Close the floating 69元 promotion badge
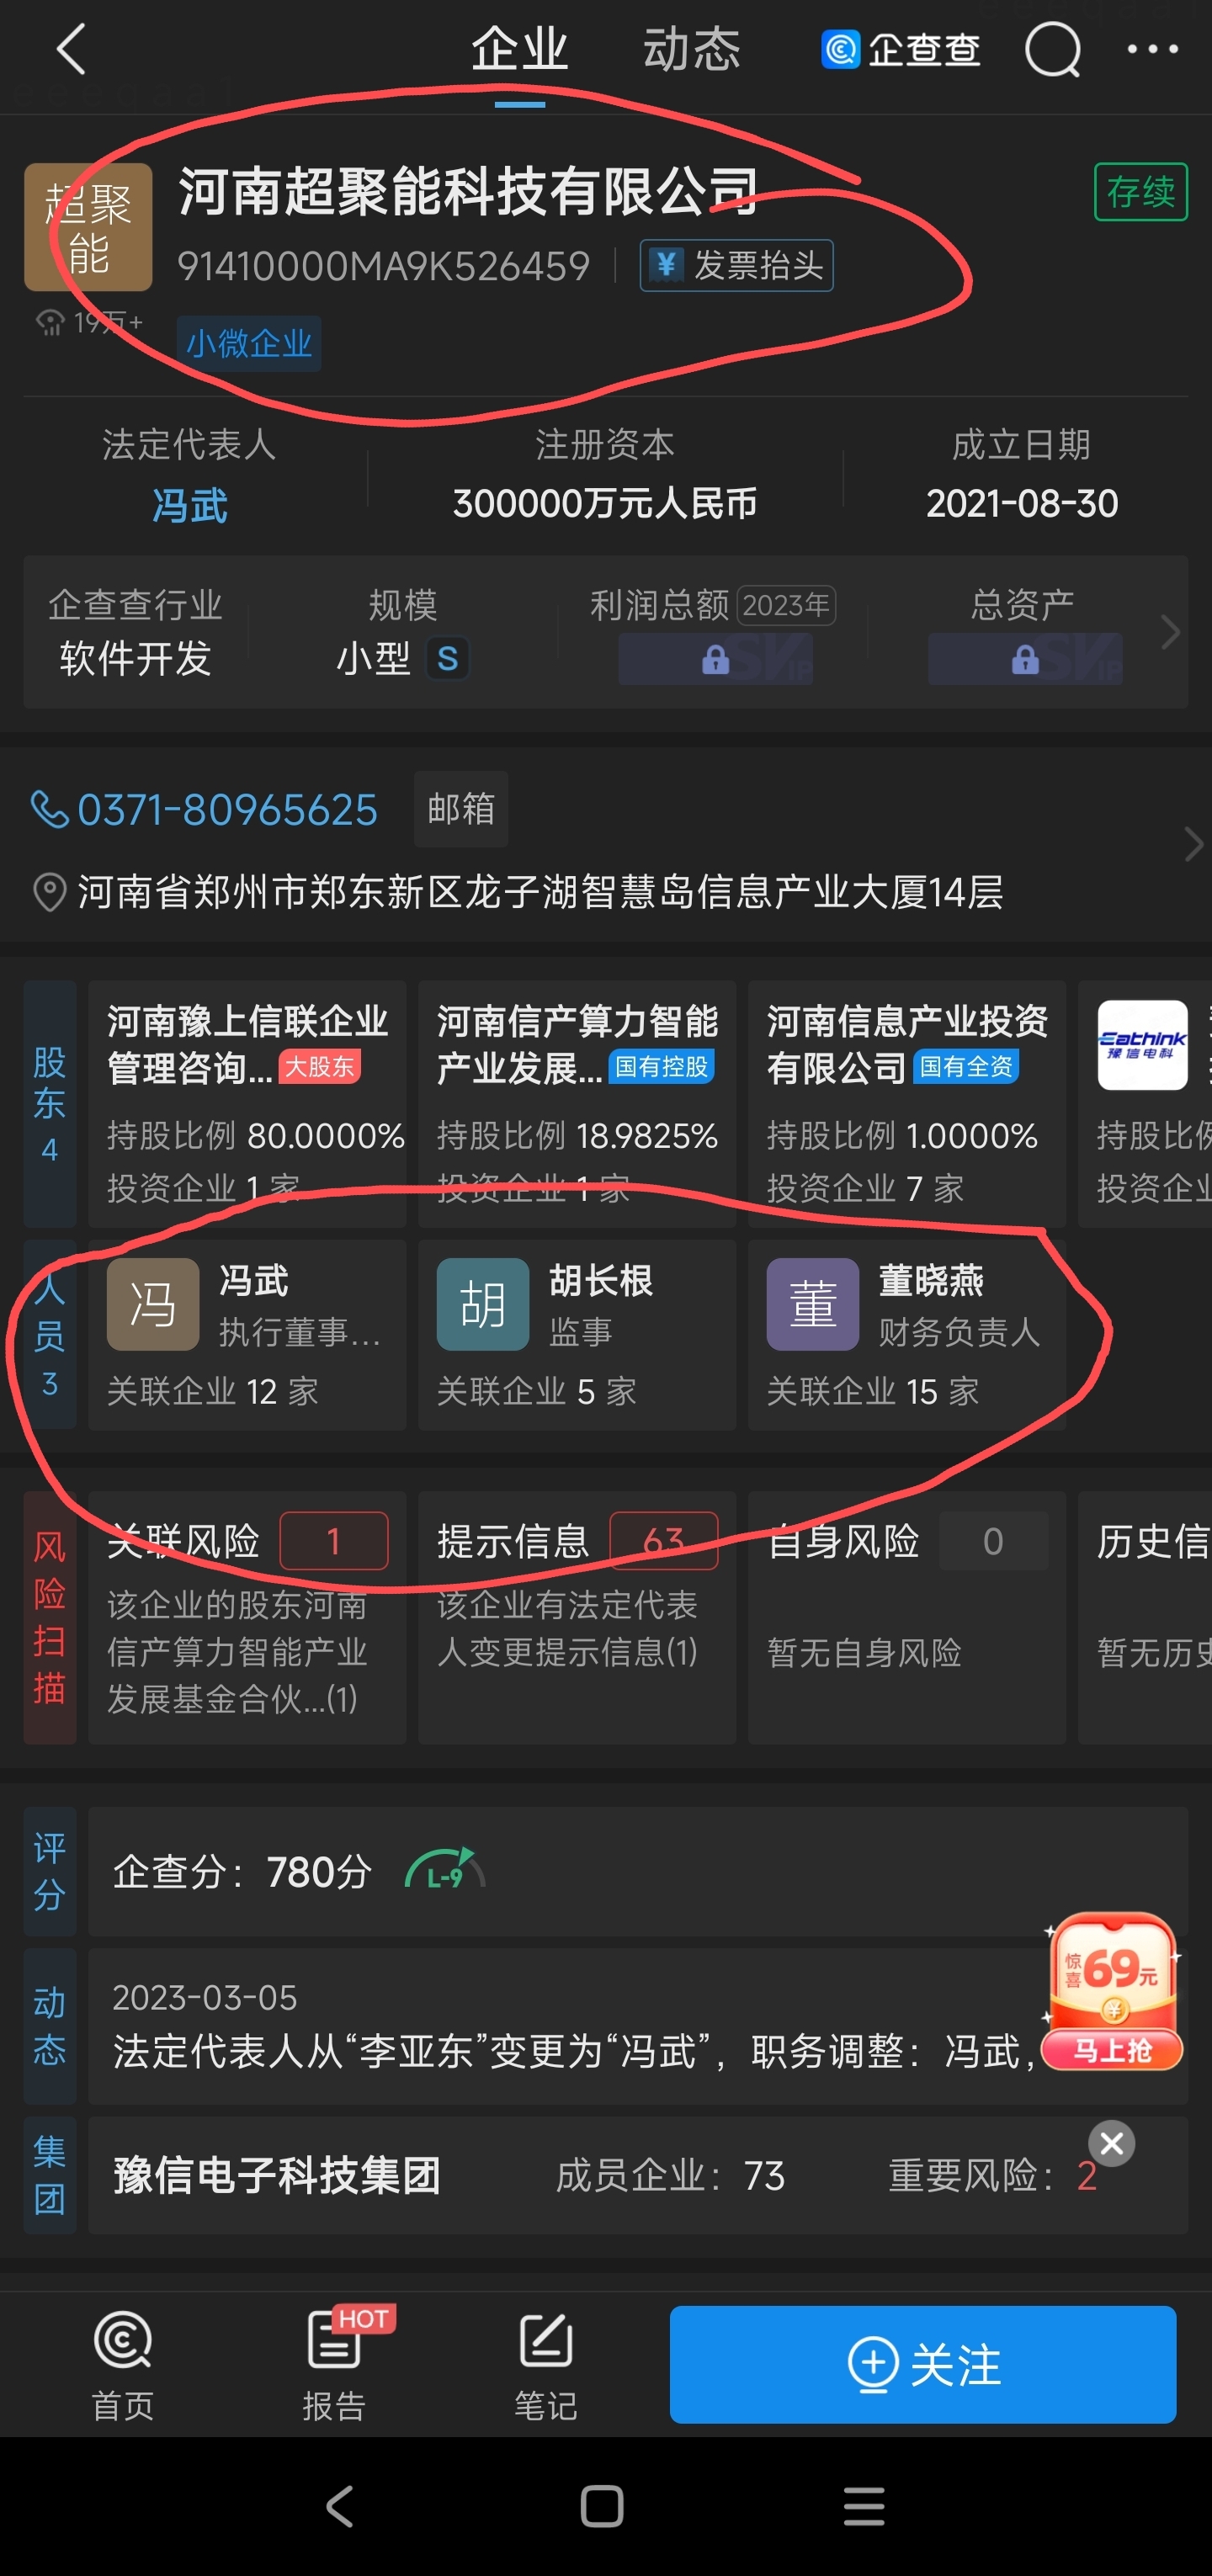The image size is (1212, 2576). click(1111, 2143)
